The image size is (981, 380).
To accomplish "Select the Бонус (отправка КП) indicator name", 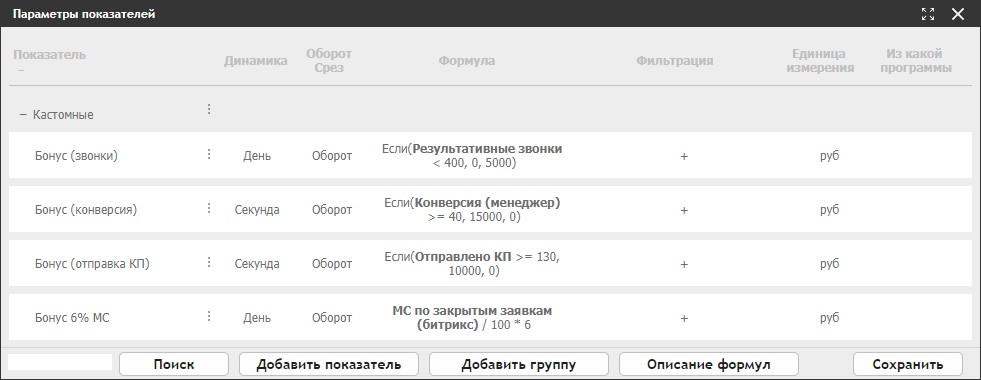I will pyautogui.click(x=93, y=264).
